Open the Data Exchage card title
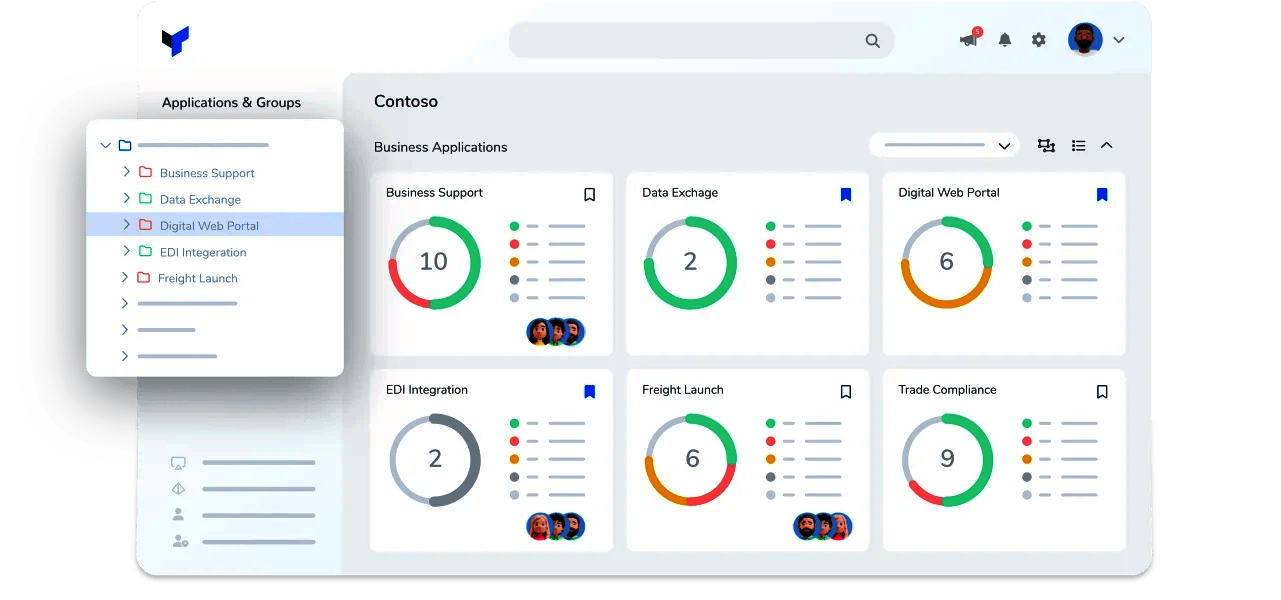1281x600 pixels. pos(680,193)
